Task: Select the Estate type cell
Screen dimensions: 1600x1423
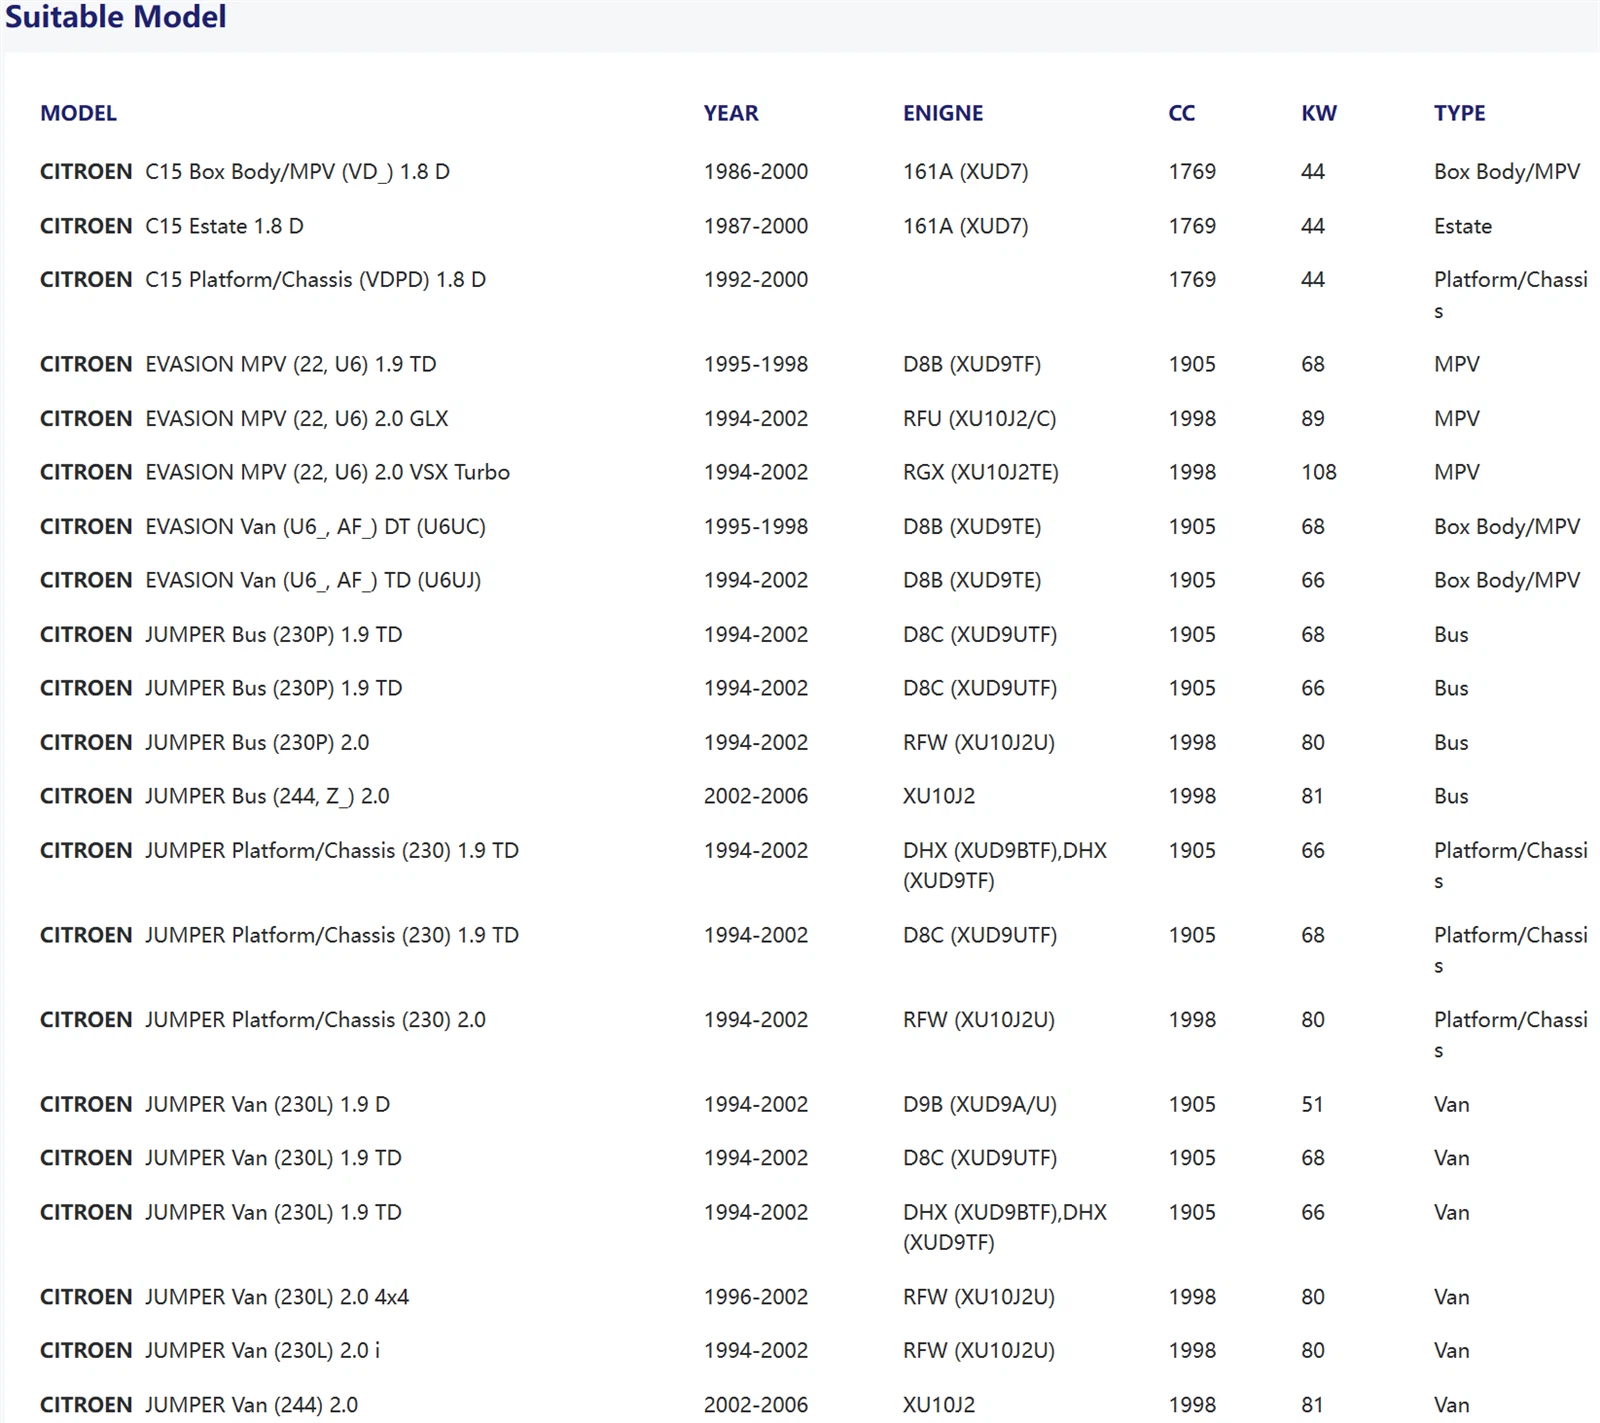Action: point(1462,226)
